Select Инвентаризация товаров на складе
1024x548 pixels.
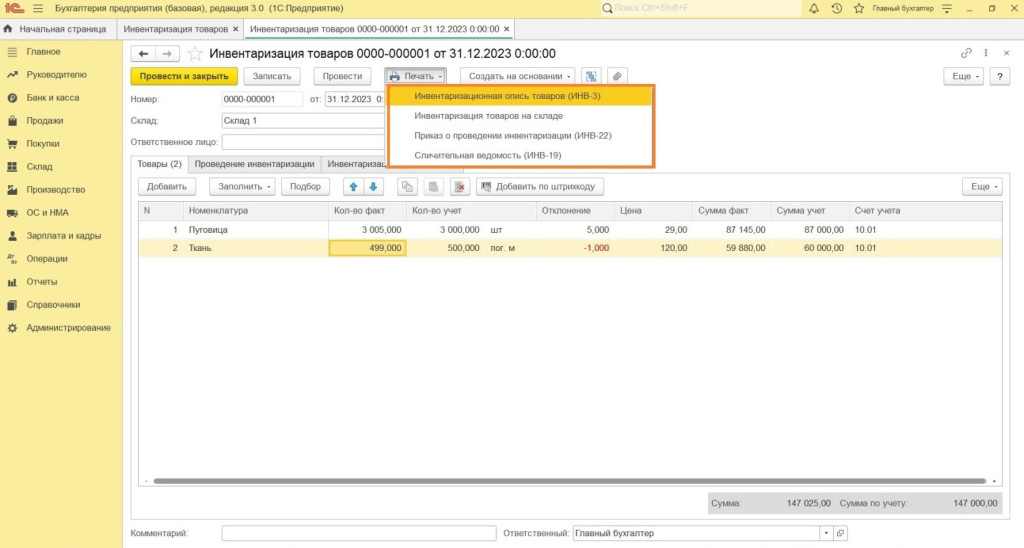tap(520, 116)
